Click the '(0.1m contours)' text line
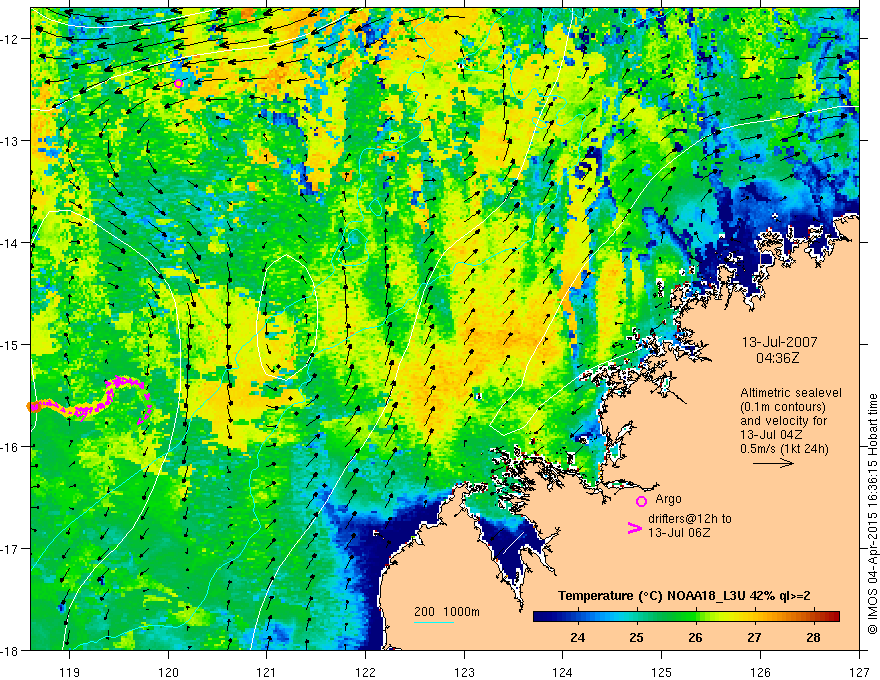 (783, 407)
